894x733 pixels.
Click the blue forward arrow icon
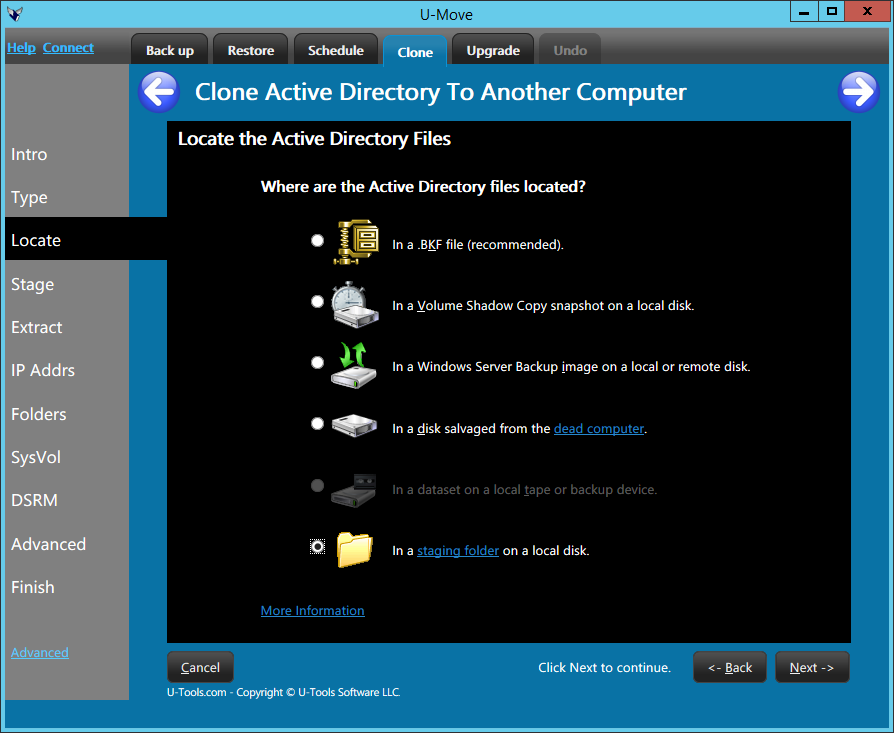[x=859, y=92]
